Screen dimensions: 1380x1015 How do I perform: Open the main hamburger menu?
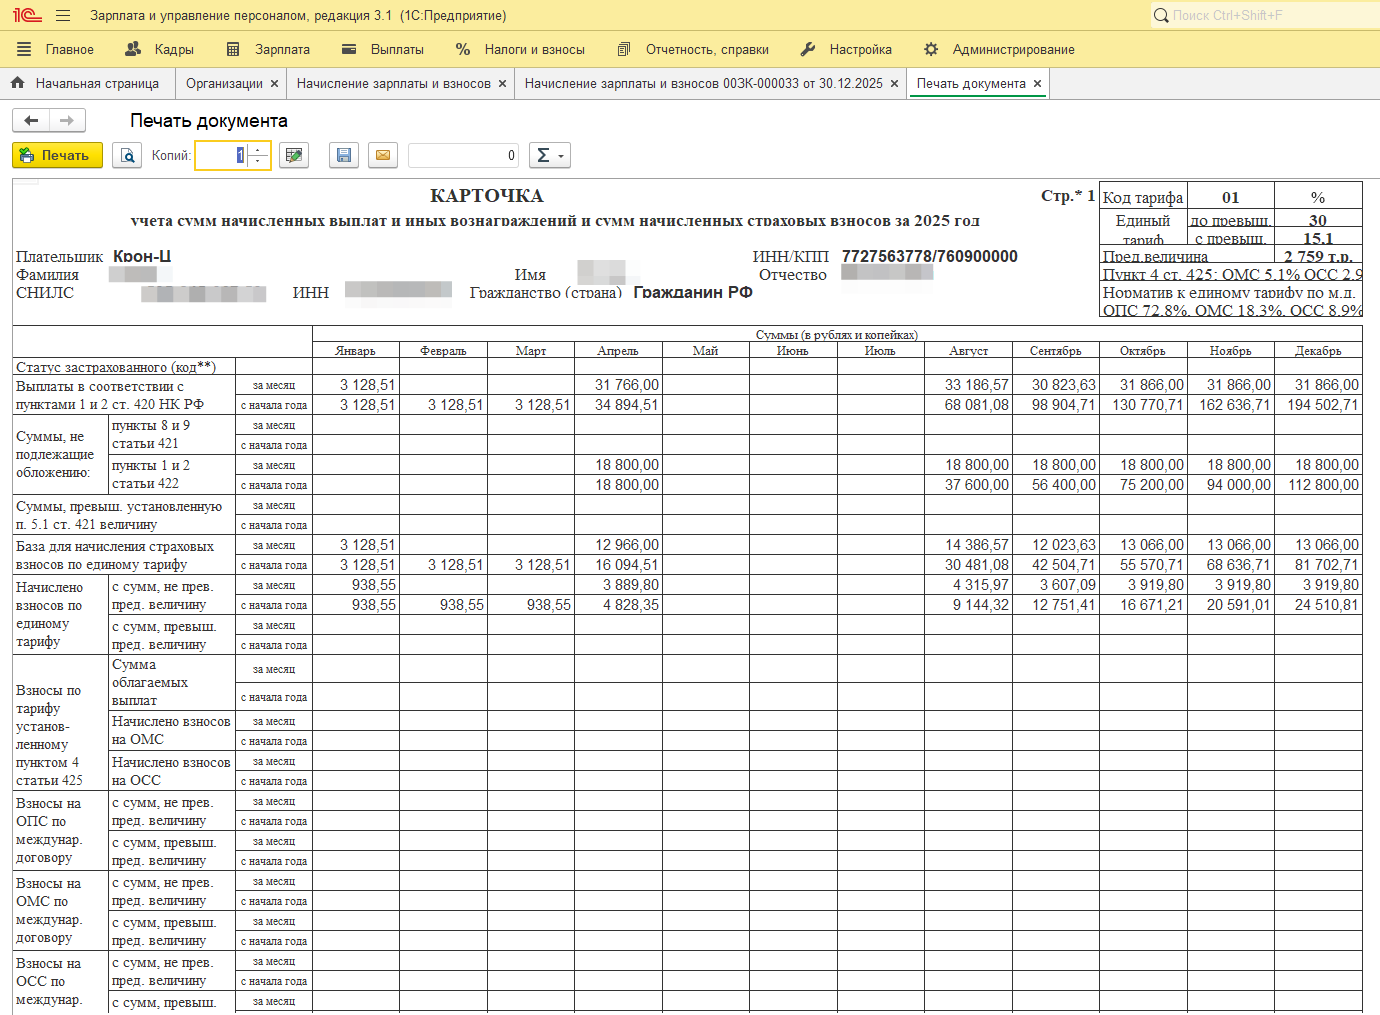63,16
